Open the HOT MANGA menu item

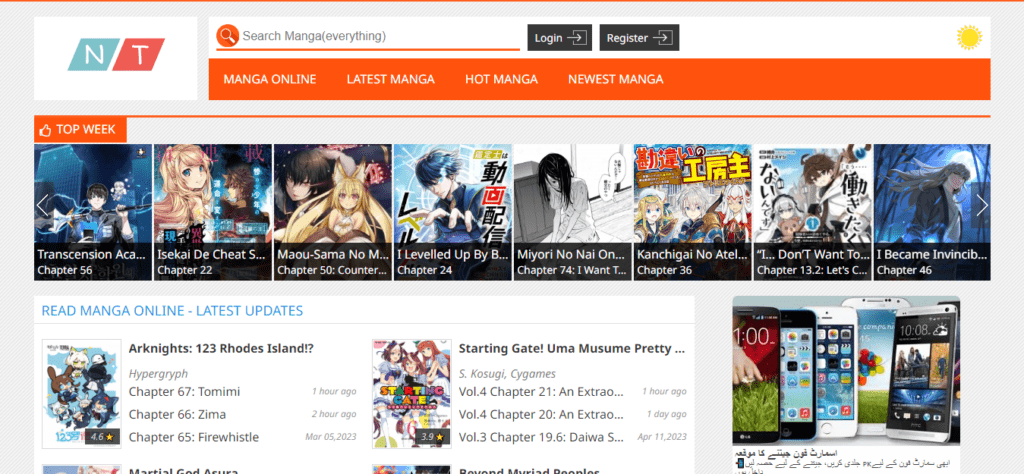coord(502,80)
